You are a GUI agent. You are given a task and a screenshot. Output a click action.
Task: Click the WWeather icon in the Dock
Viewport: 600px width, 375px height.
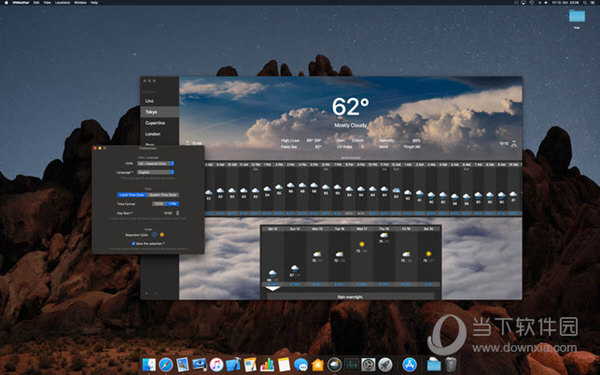(x=334, y=364)
